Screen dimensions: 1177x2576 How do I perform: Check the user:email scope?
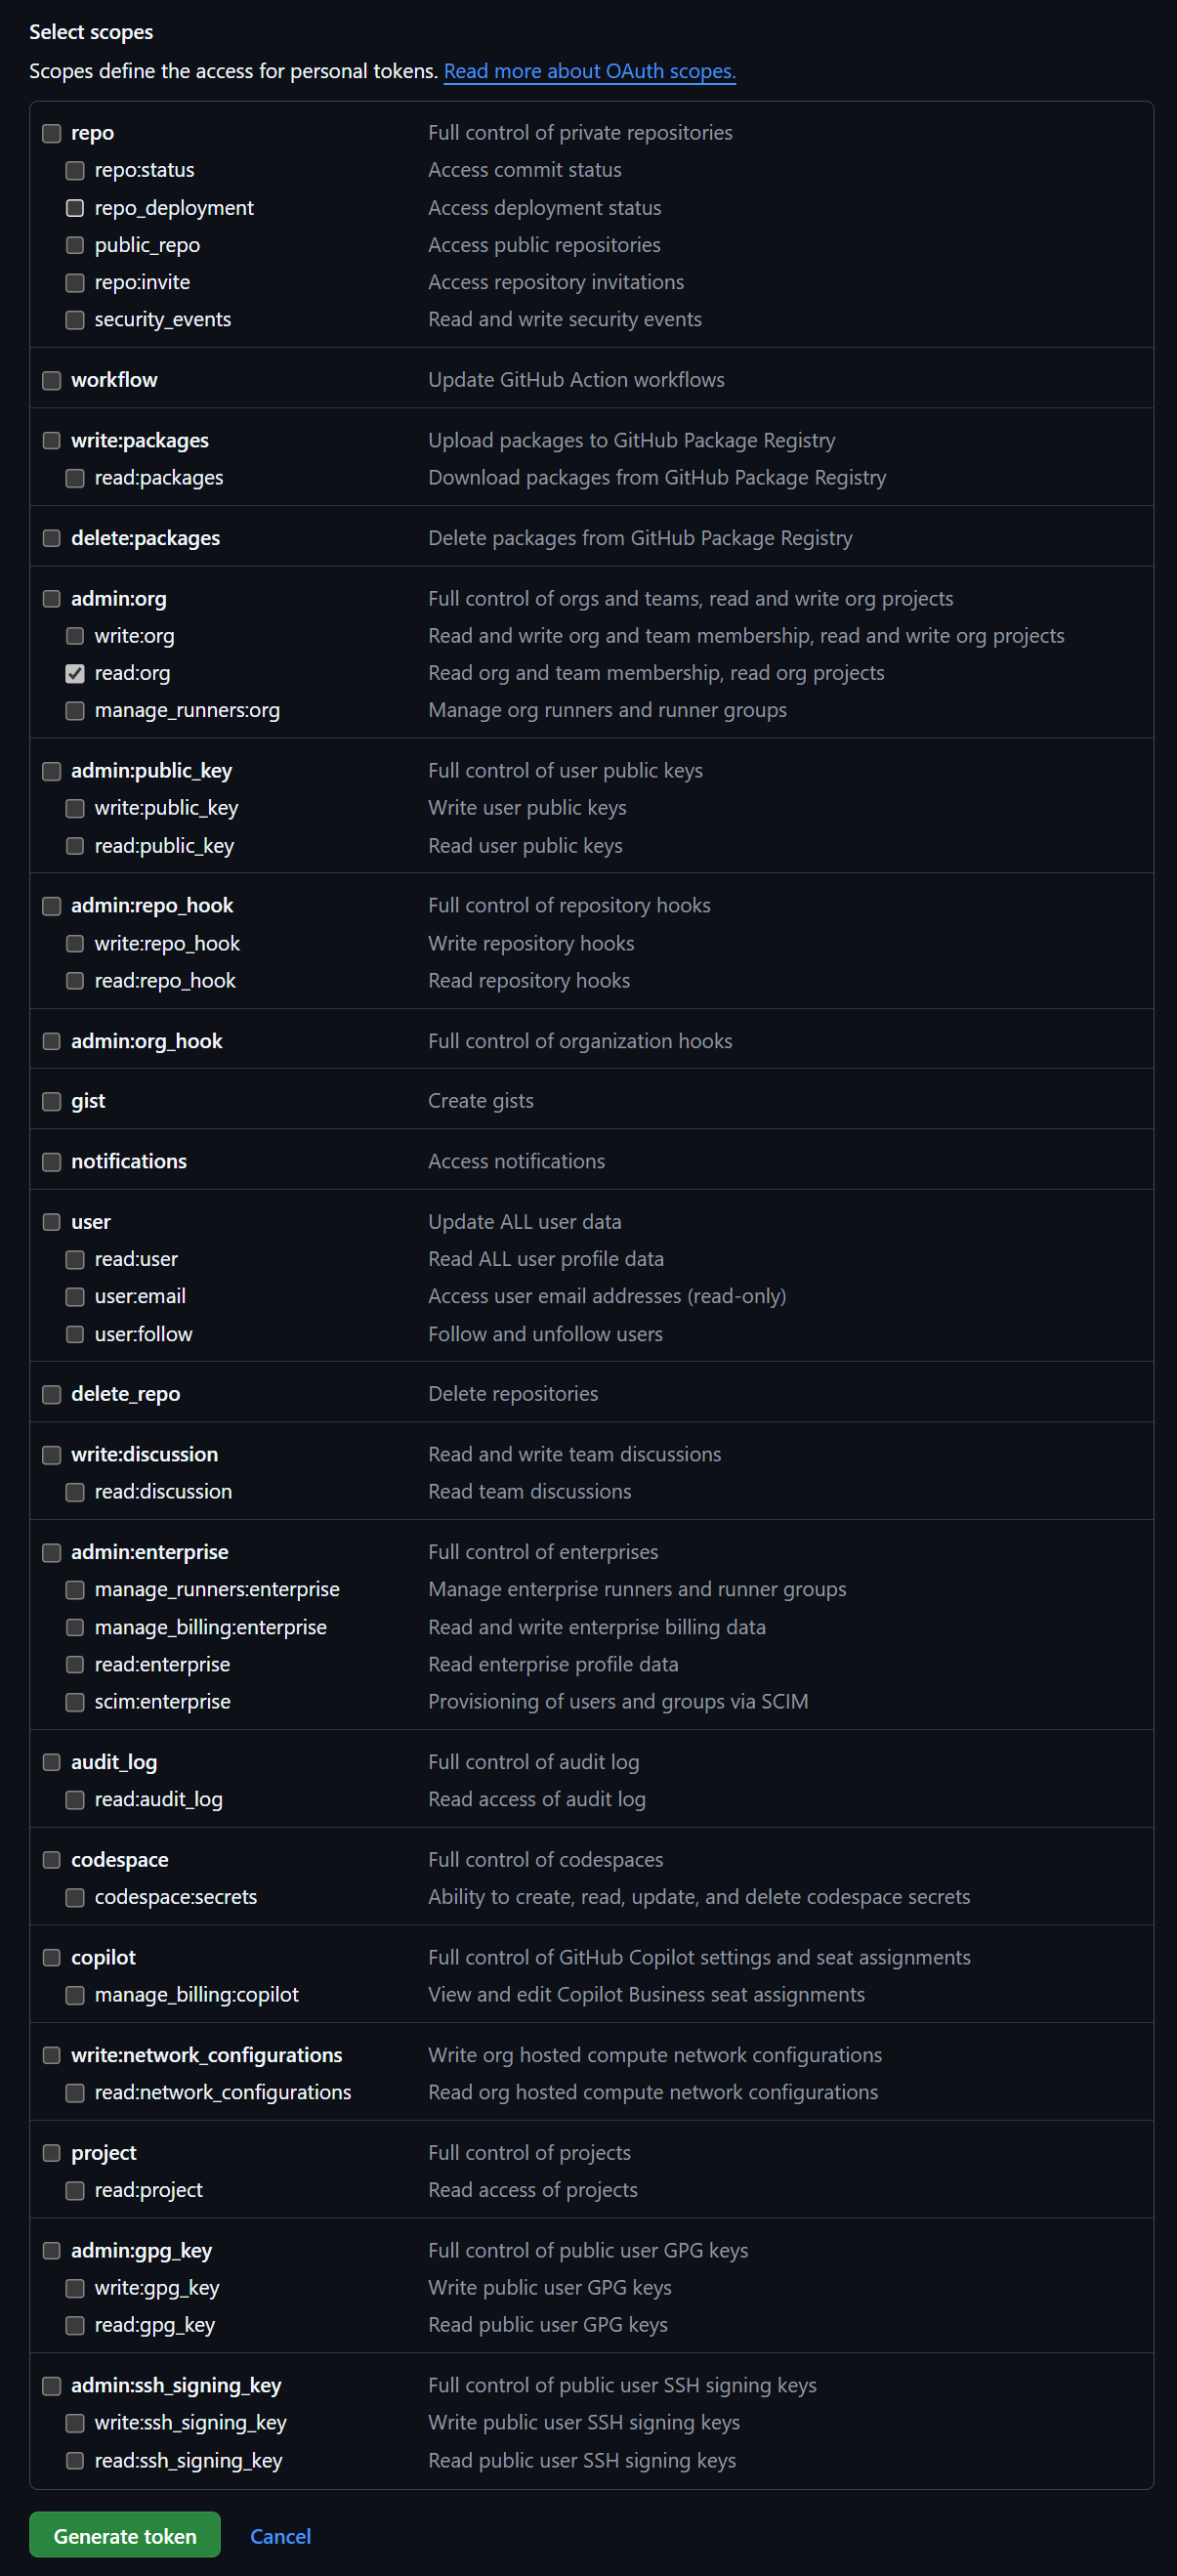click(x=75, y=1297)
